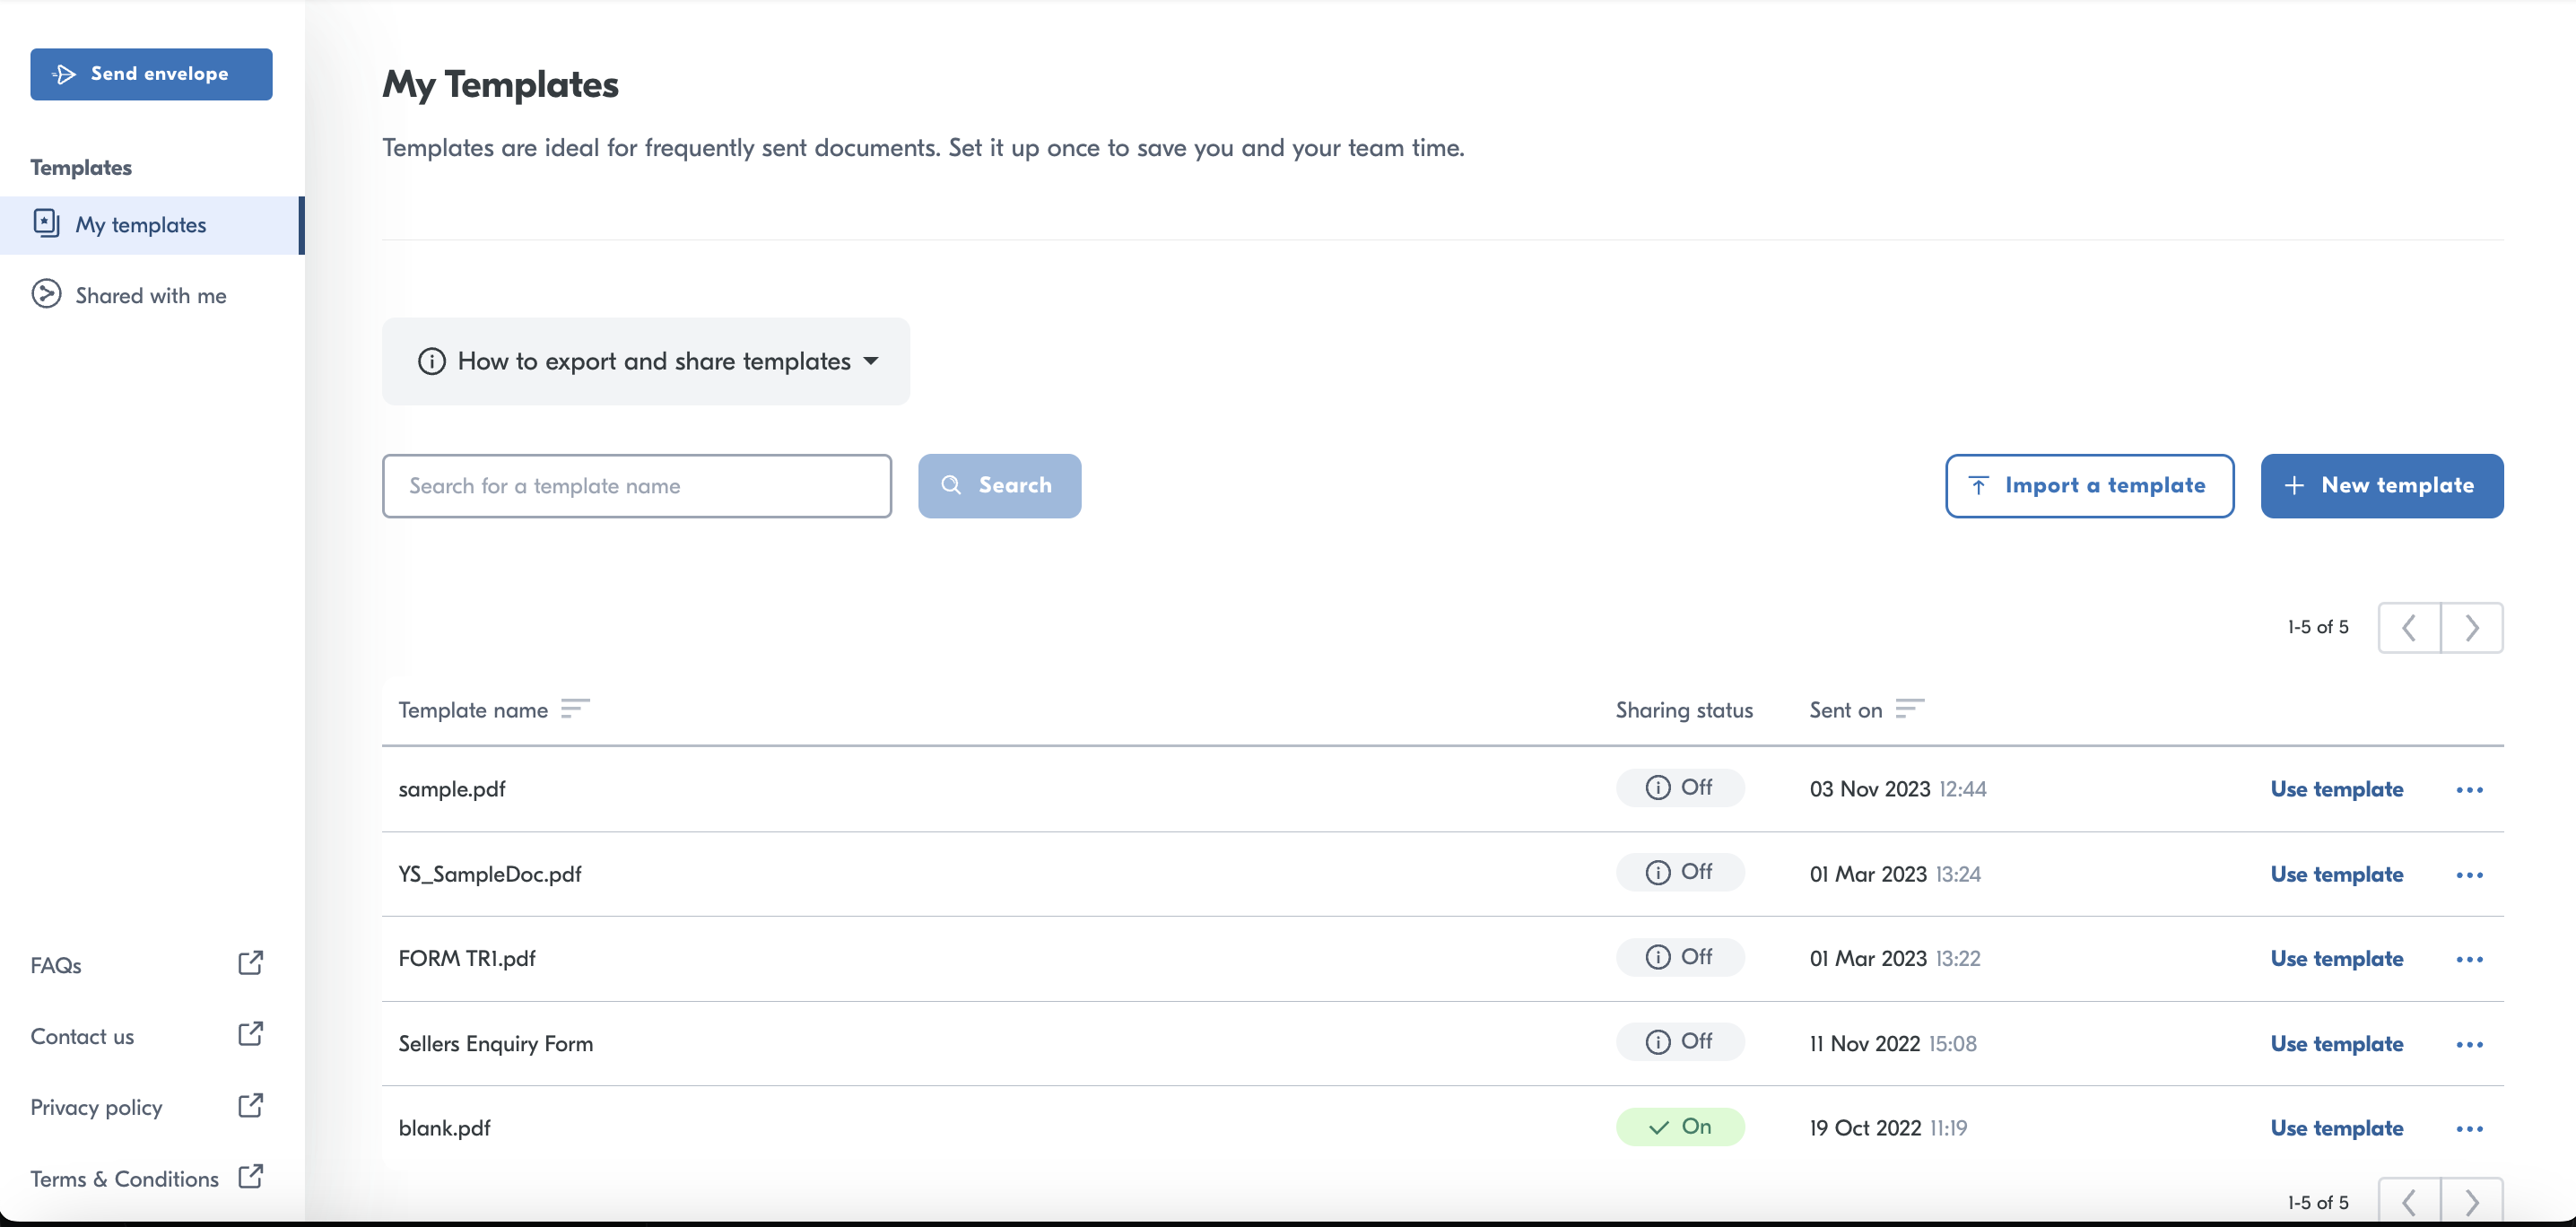Go to next page using bottom pager arrow

tap(2472, 1202)
